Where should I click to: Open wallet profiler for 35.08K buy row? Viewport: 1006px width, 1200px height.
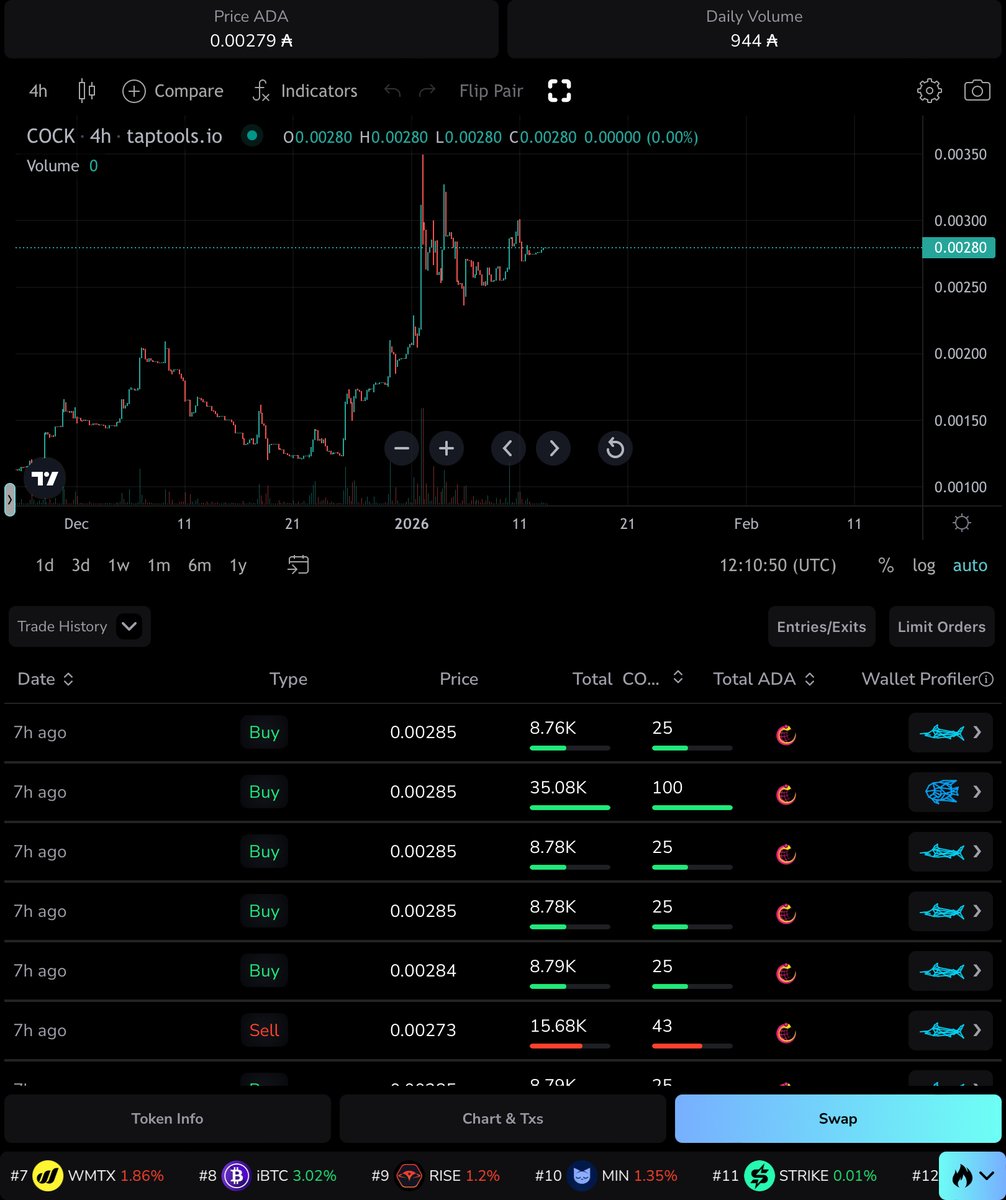click(x=951, y=792)
